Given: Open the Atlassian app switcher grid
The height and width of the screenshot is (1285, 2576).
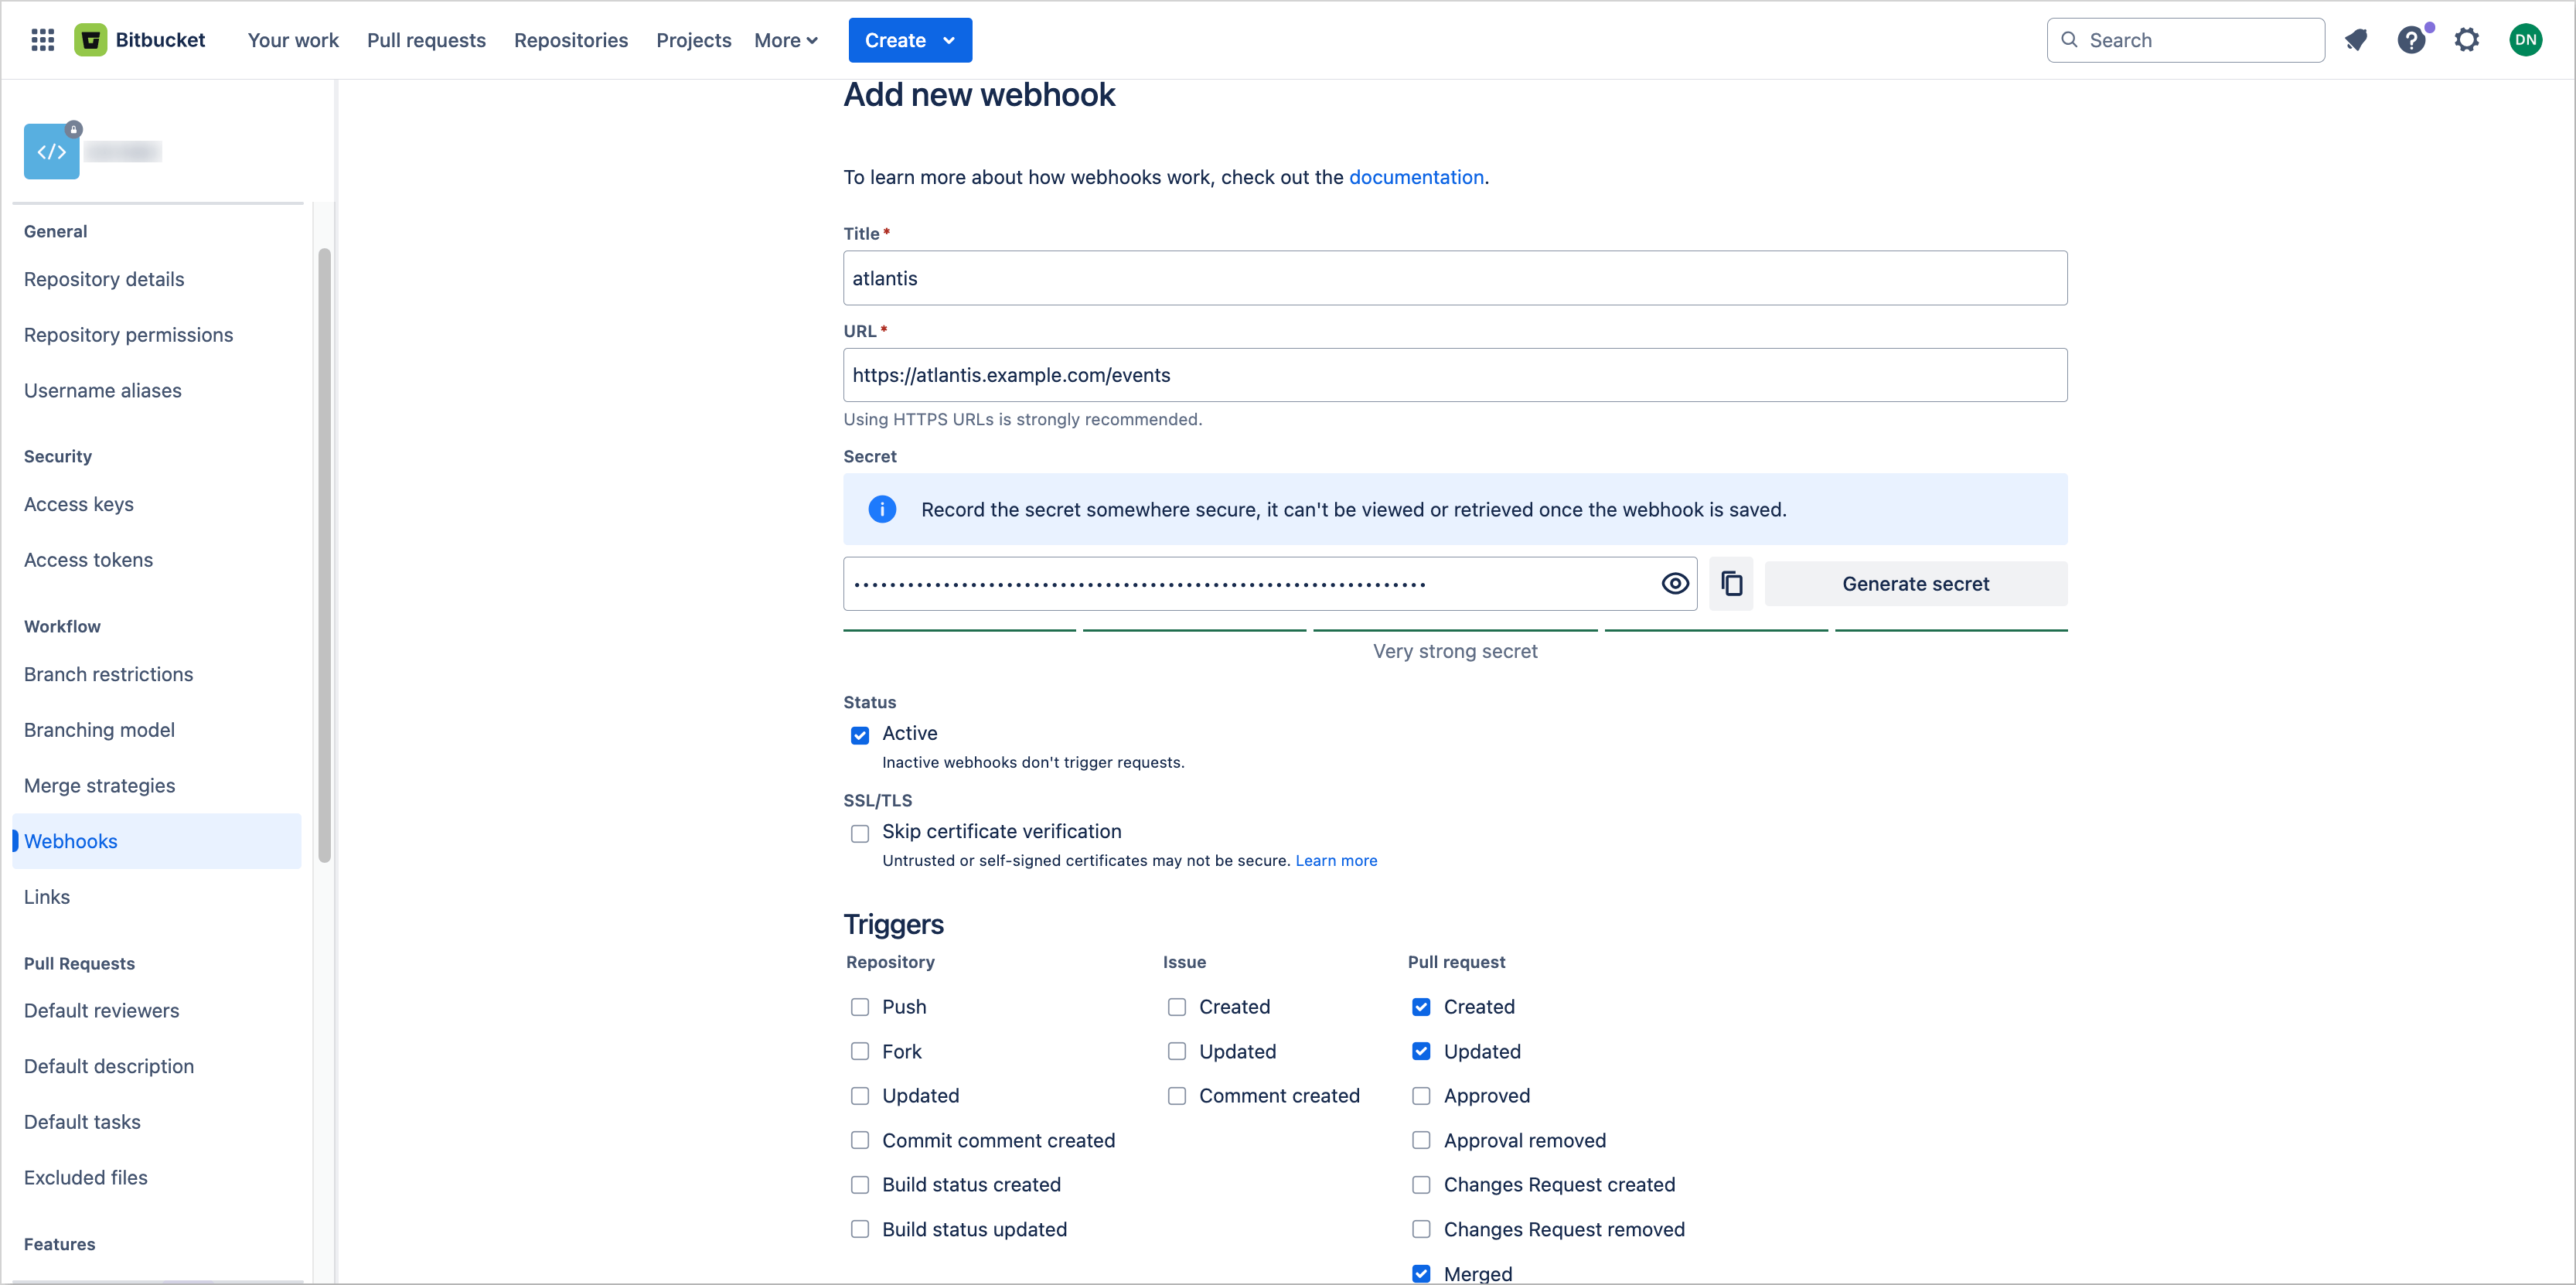Looking at the screenshot, I should click(x=42, y=40).
